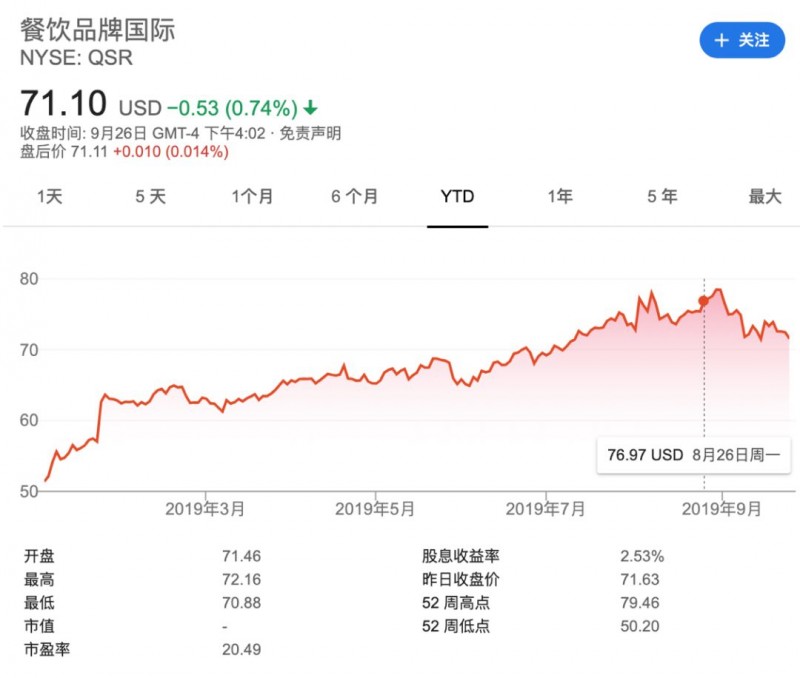Click the NYSE: QSR ticker label
The width and height of the screenshot is (800, 678).
[76, 58]
